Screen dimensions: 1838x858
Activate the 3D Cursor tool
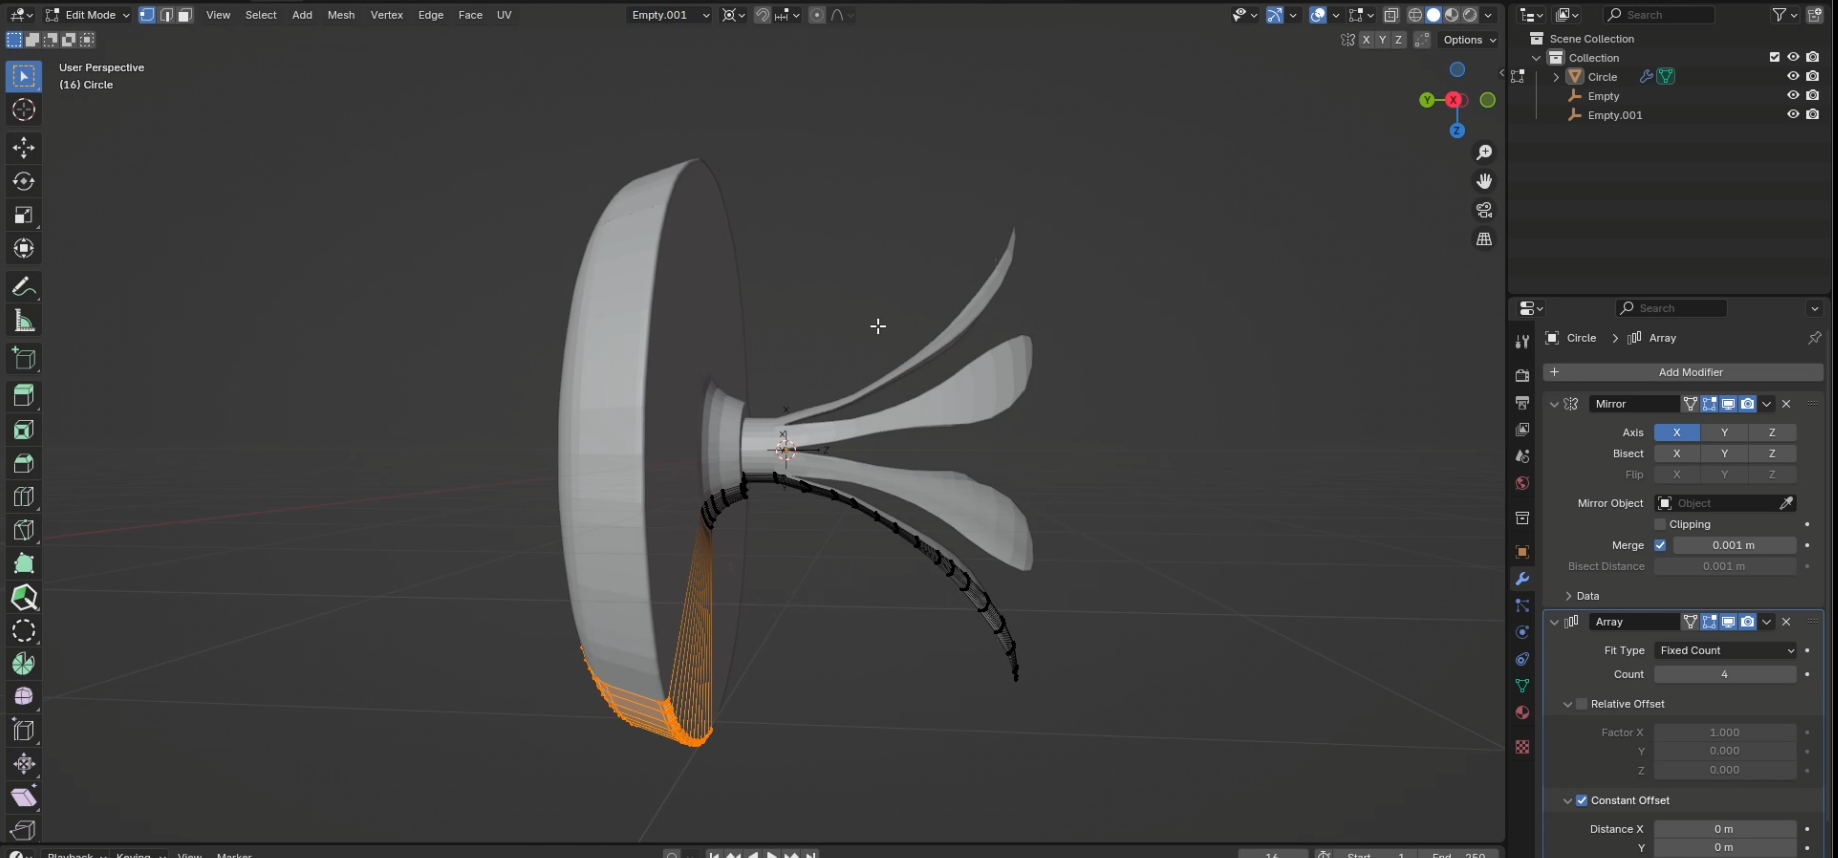click(24, 110)
